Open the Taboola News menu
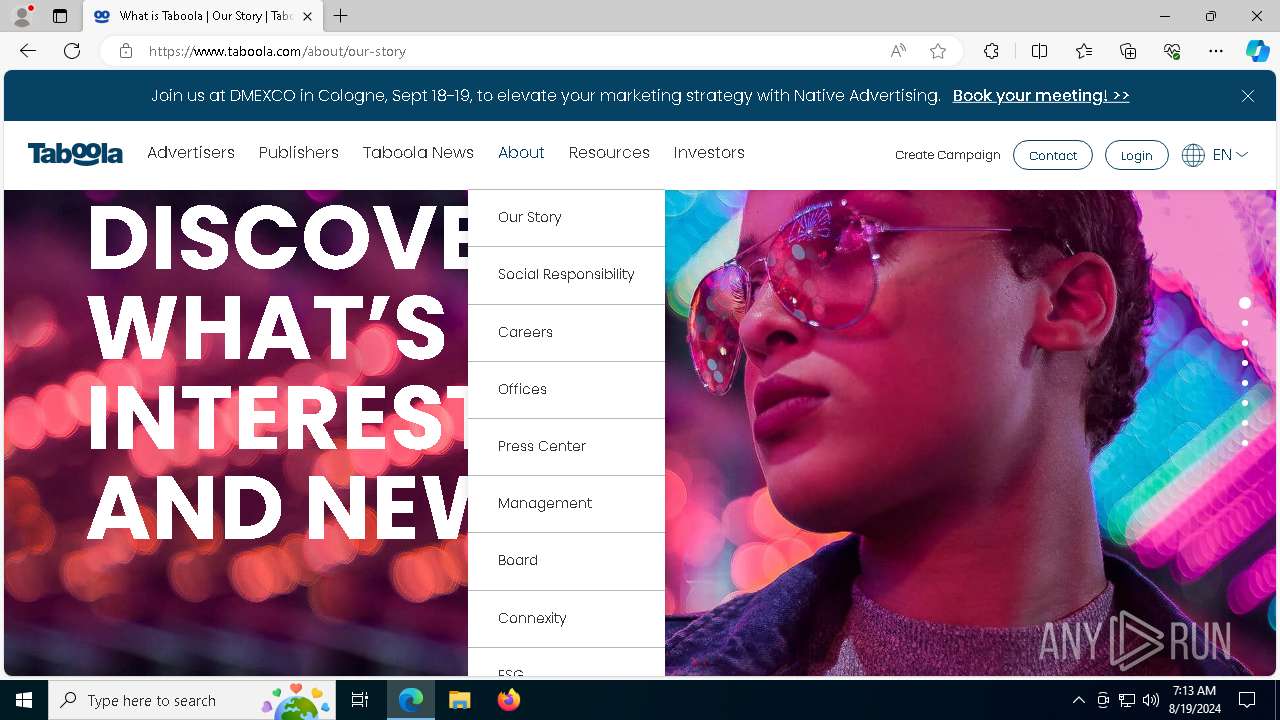The width and height of the screenshot is (1280, 720). click(418, 152)
